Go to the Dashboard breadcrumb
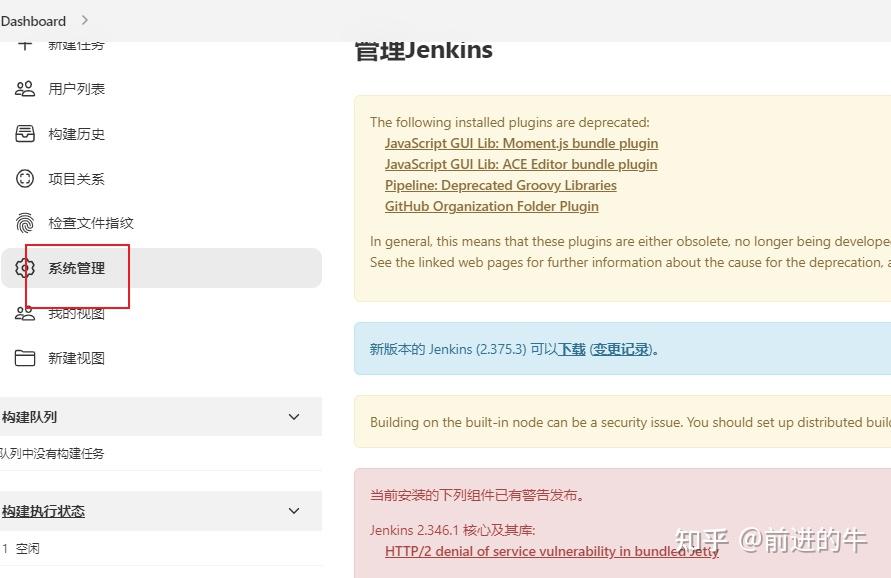The width and height of the screenshot is (891, 578). click(34, 19)
